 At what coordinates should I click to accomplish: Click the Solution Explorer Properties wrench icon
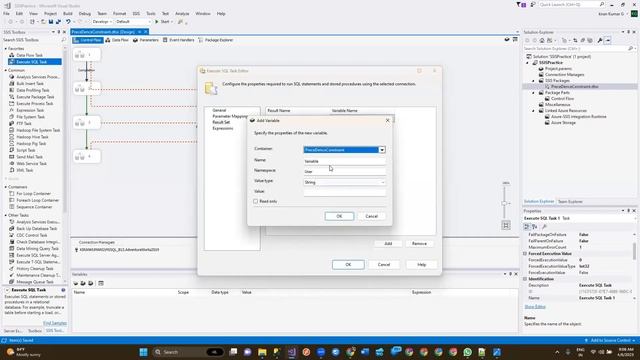point(600,40)
